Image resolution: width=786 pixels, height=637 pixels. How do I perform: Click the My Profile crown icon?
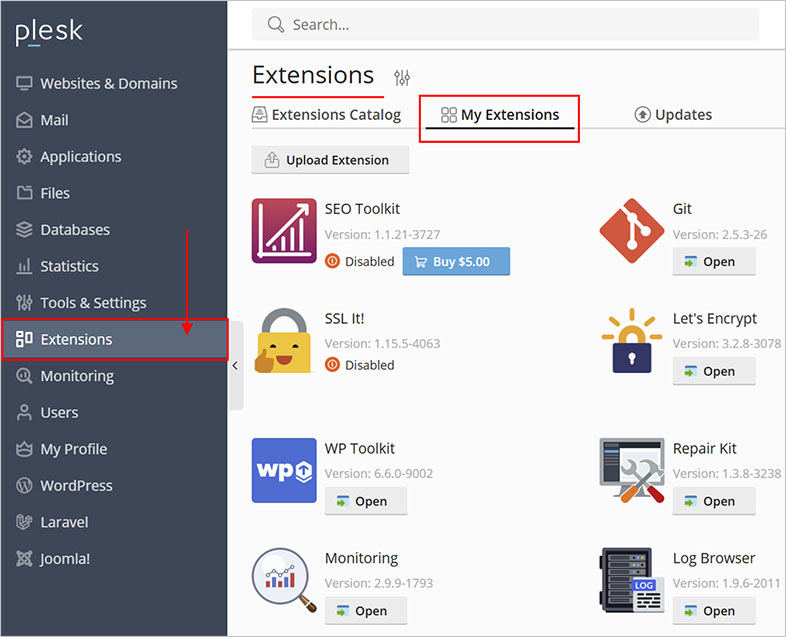[24, 449]
